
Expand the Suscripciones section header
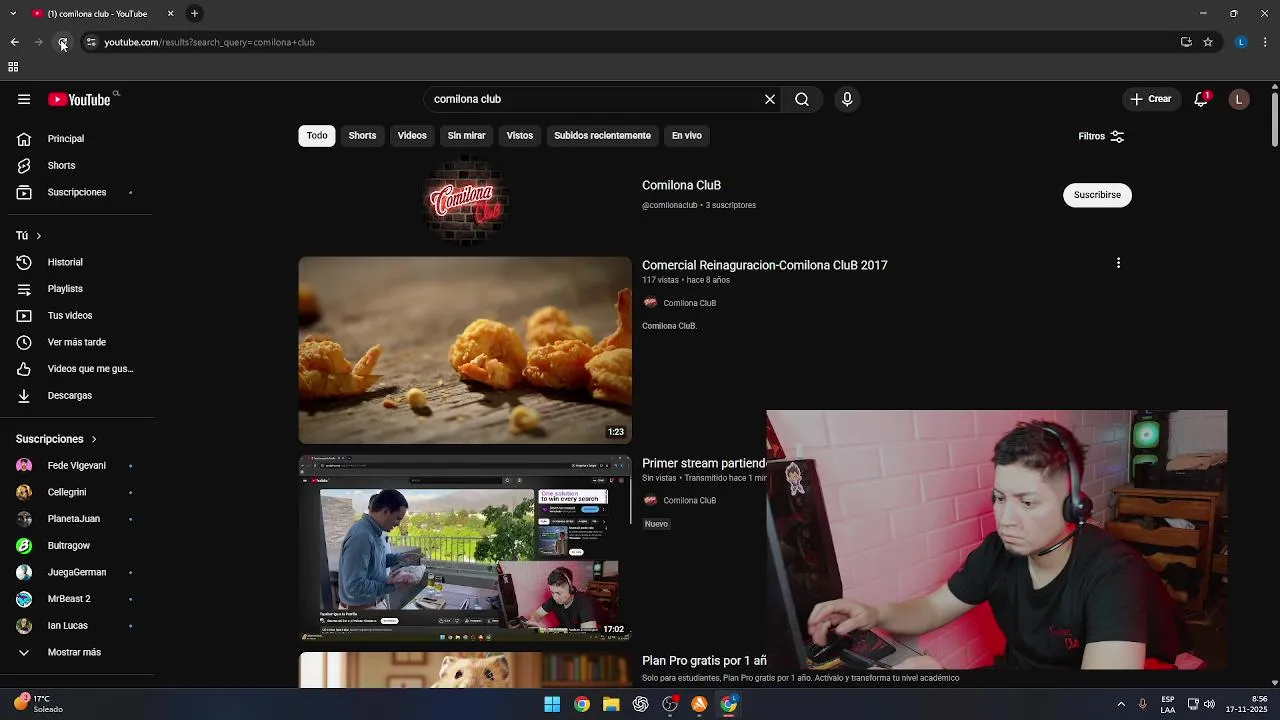click(x=56, y=439)
